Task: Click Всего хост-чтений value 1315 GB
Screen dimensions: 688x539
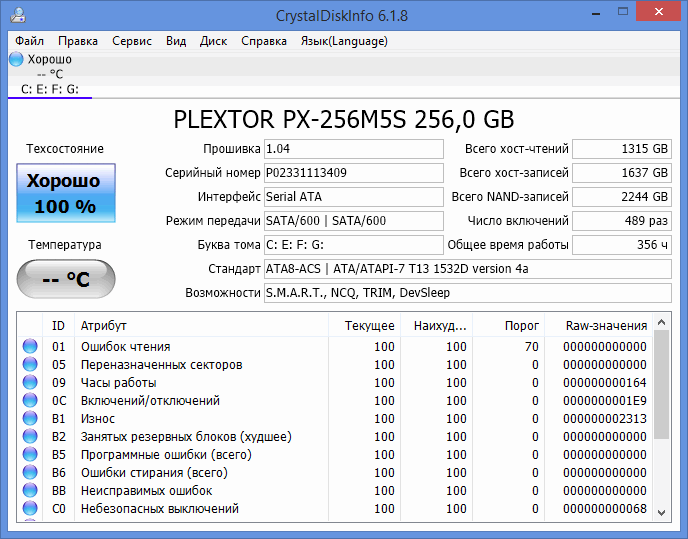Action: pyautogui.click(x=622, y=149)
